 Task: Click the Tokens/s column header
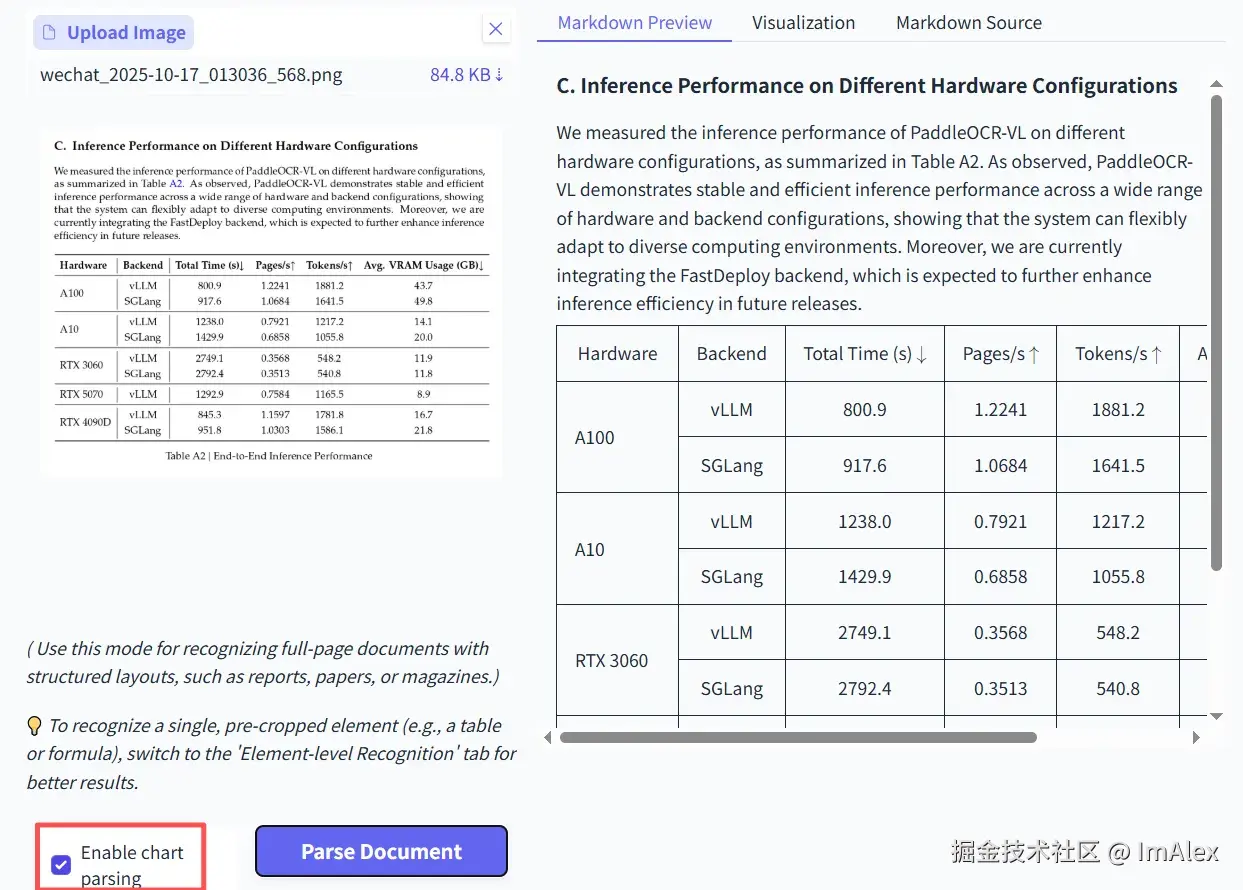point(1118,354)
